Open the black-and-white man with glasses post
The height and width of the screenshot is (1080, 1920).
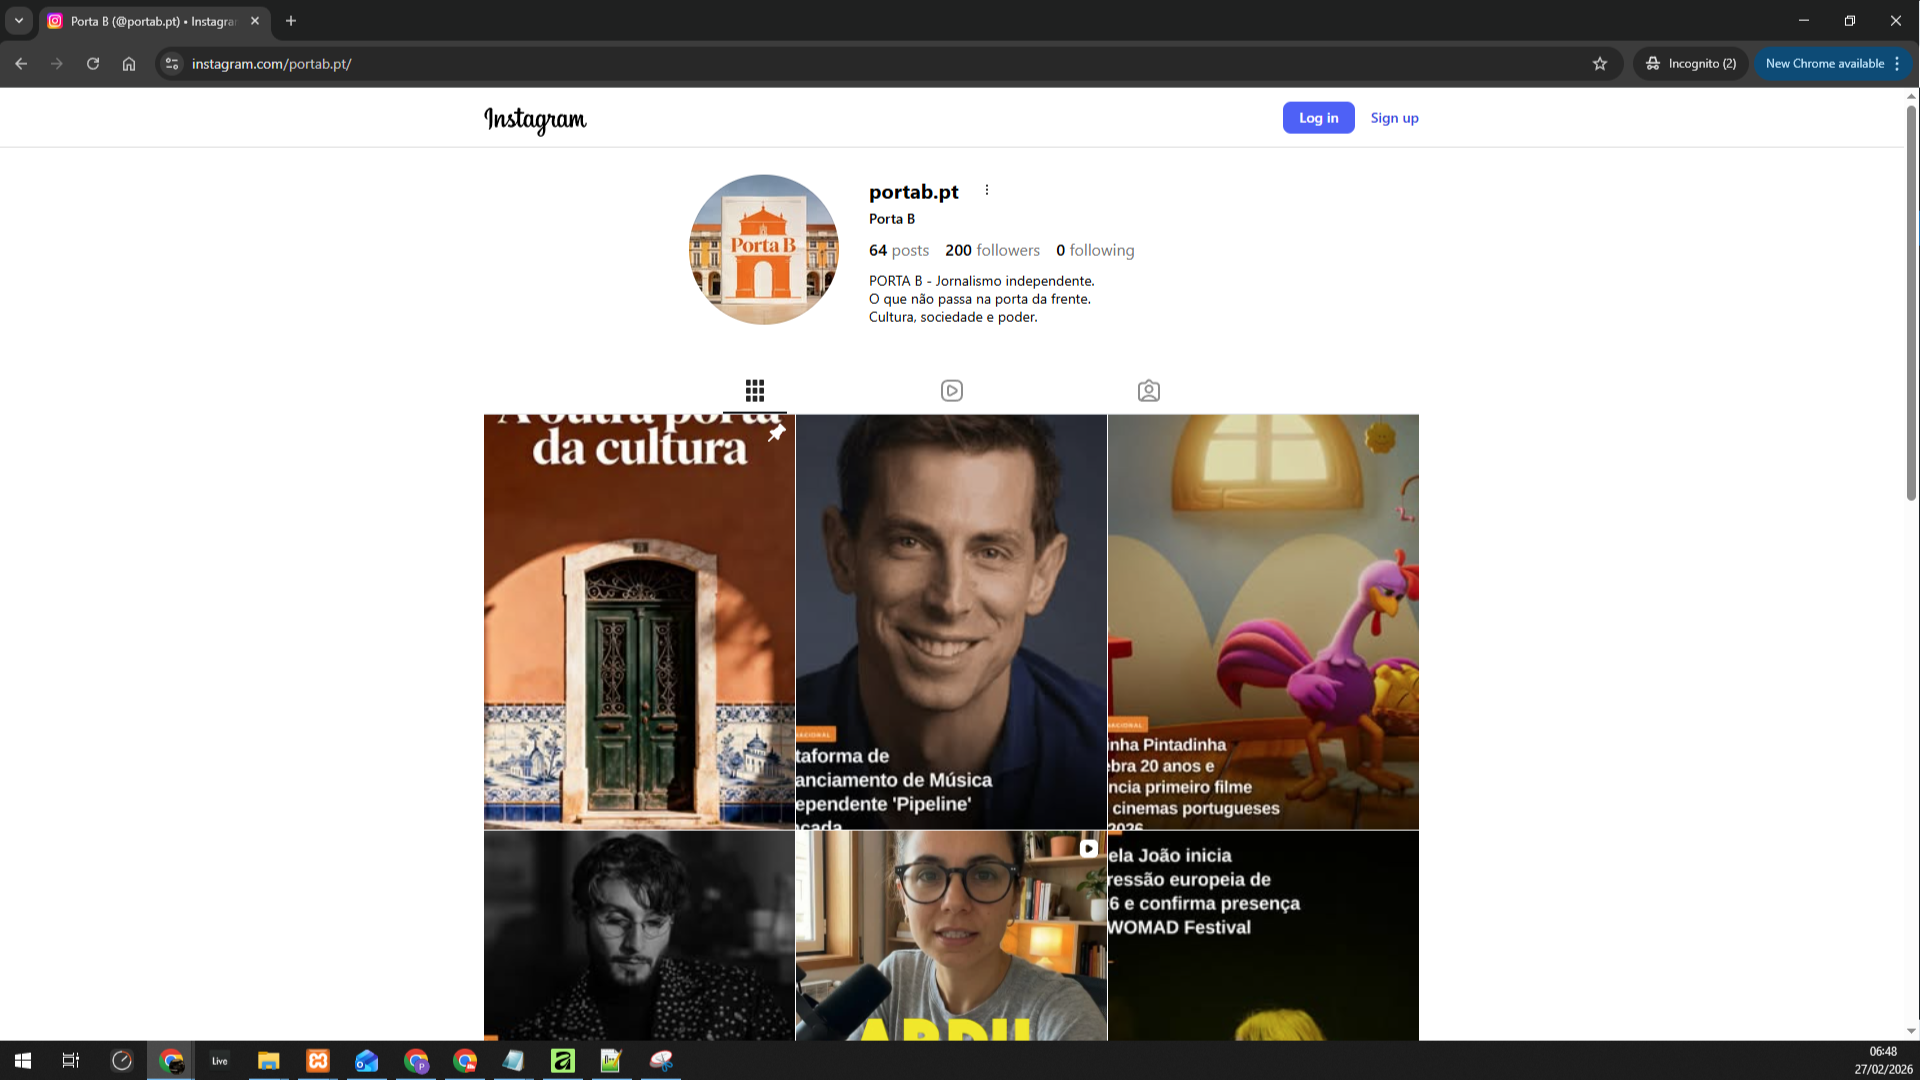[639, 936]
